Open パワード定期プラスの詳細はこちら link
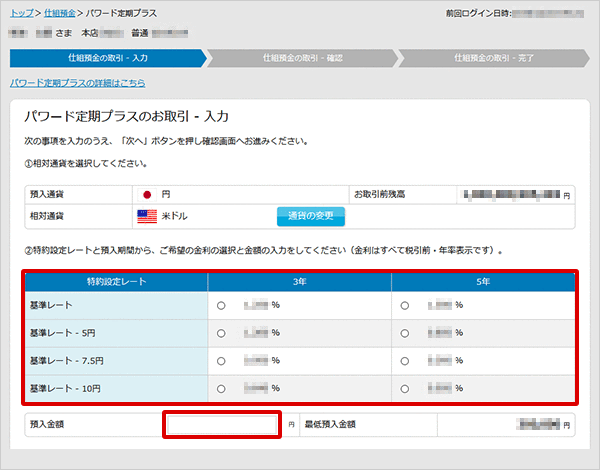The width and height of the screenshot is (600, 470). 77,83
